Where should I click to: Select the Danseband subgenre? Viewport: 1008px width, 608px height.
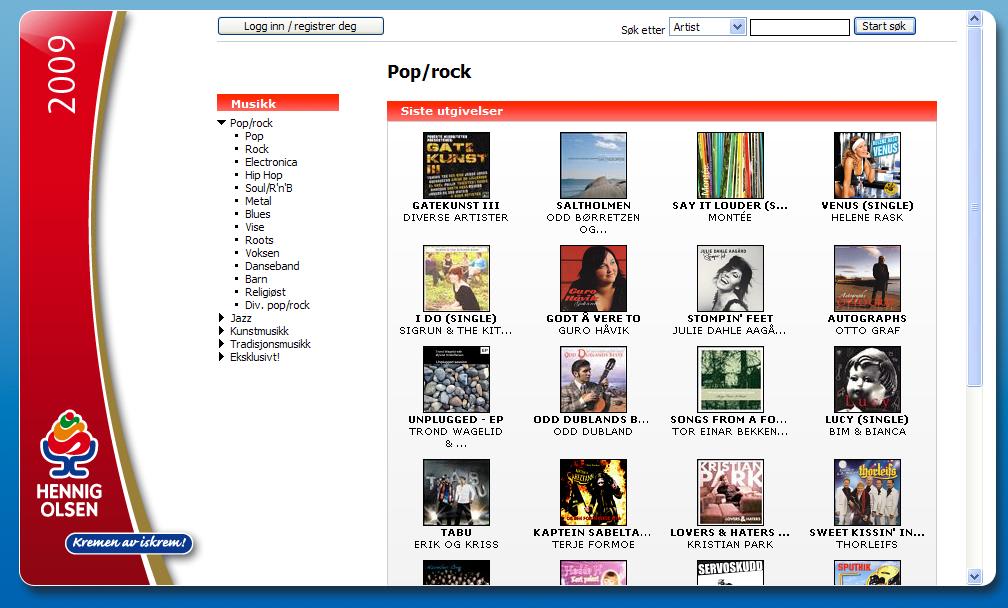point(272,265)
